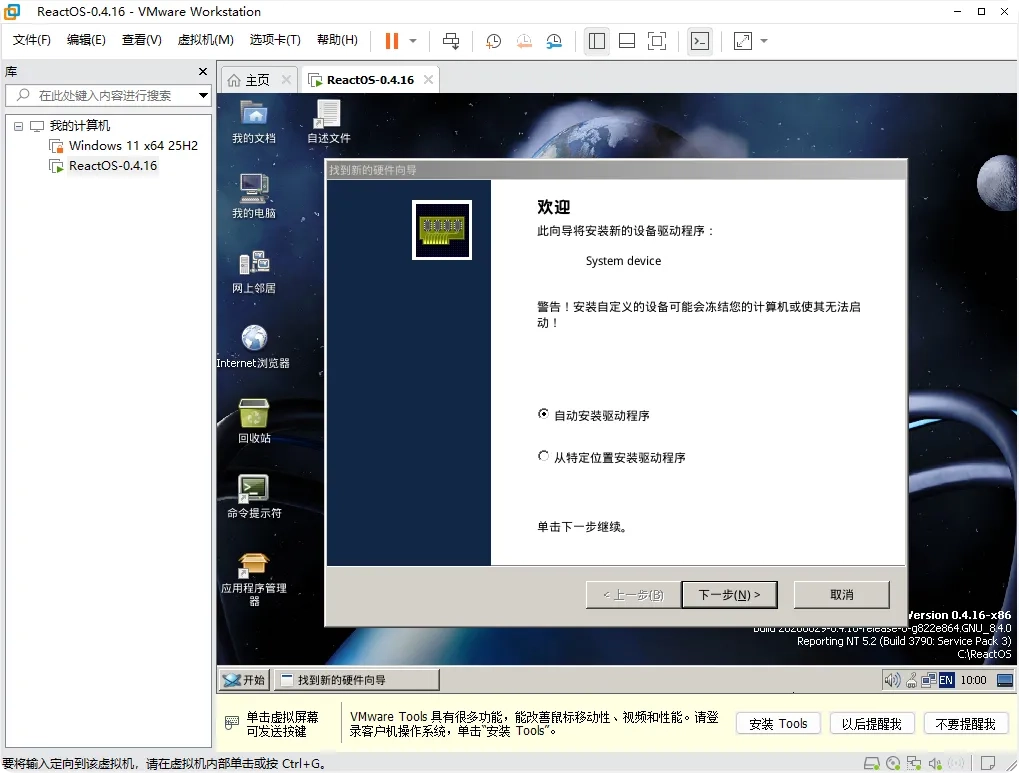The width and height of the screenshot is (1019, 773).
Task: Click the 网上邻居 desktop icon
Action: point(254,272)
